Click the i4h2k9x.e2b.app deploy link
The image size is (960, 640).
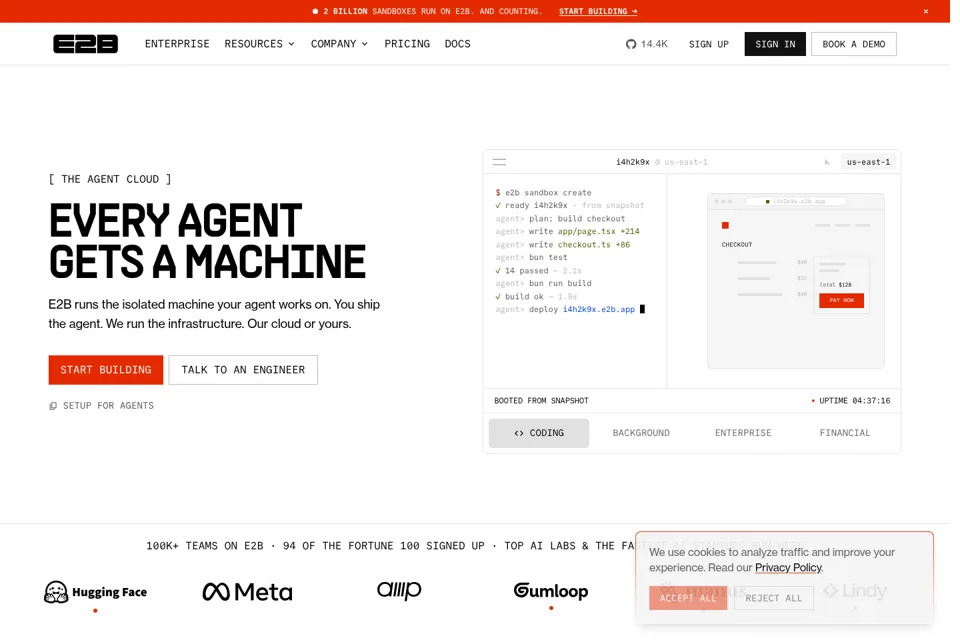coord(599,309)
